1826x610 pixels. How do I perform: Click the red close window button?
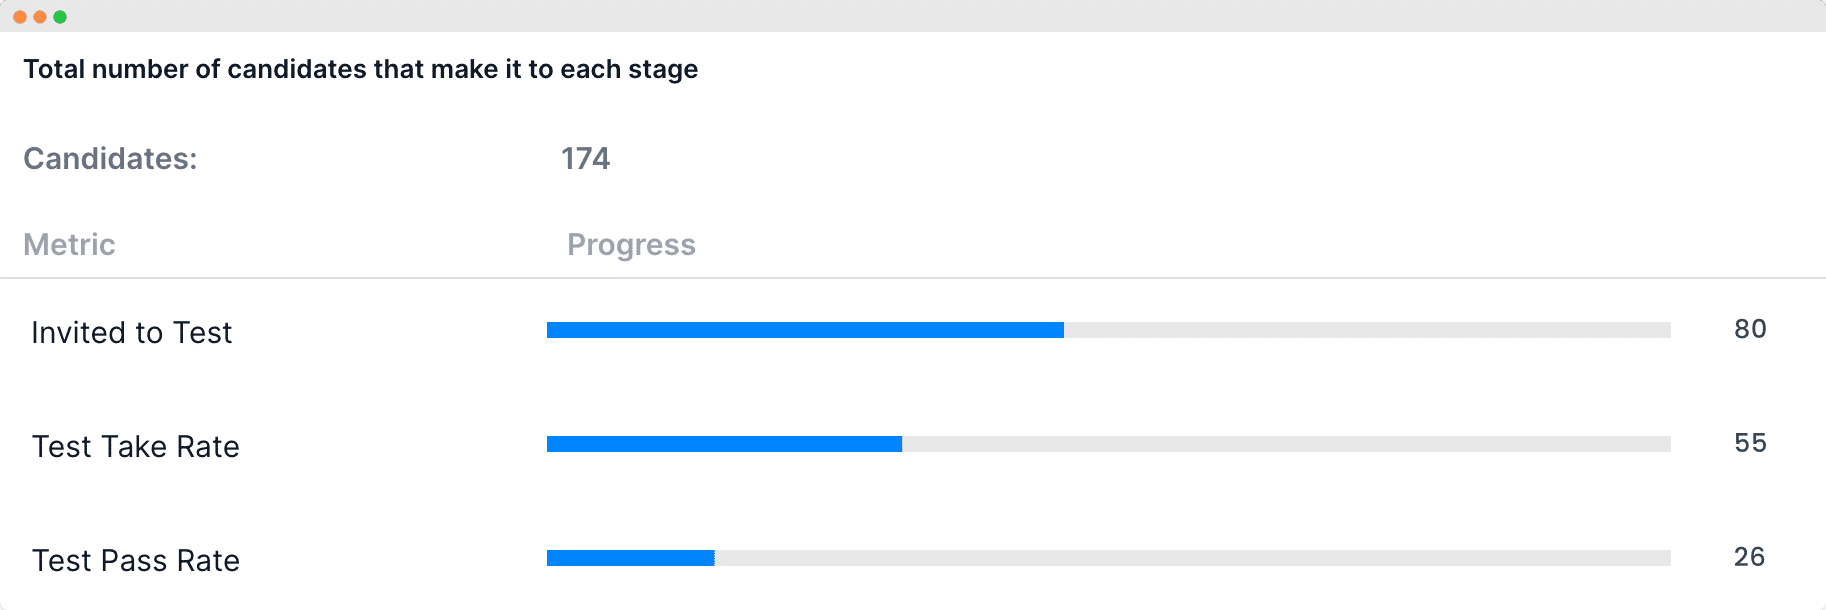[x=20, y=17]
